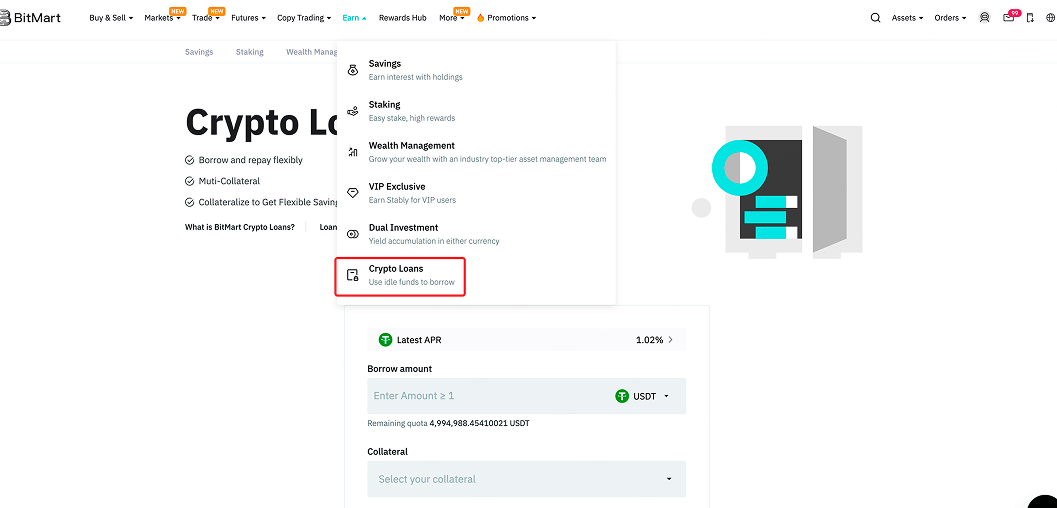Select Dual Investment in the Earn menu
The image size is (1057, 508).
476,234
